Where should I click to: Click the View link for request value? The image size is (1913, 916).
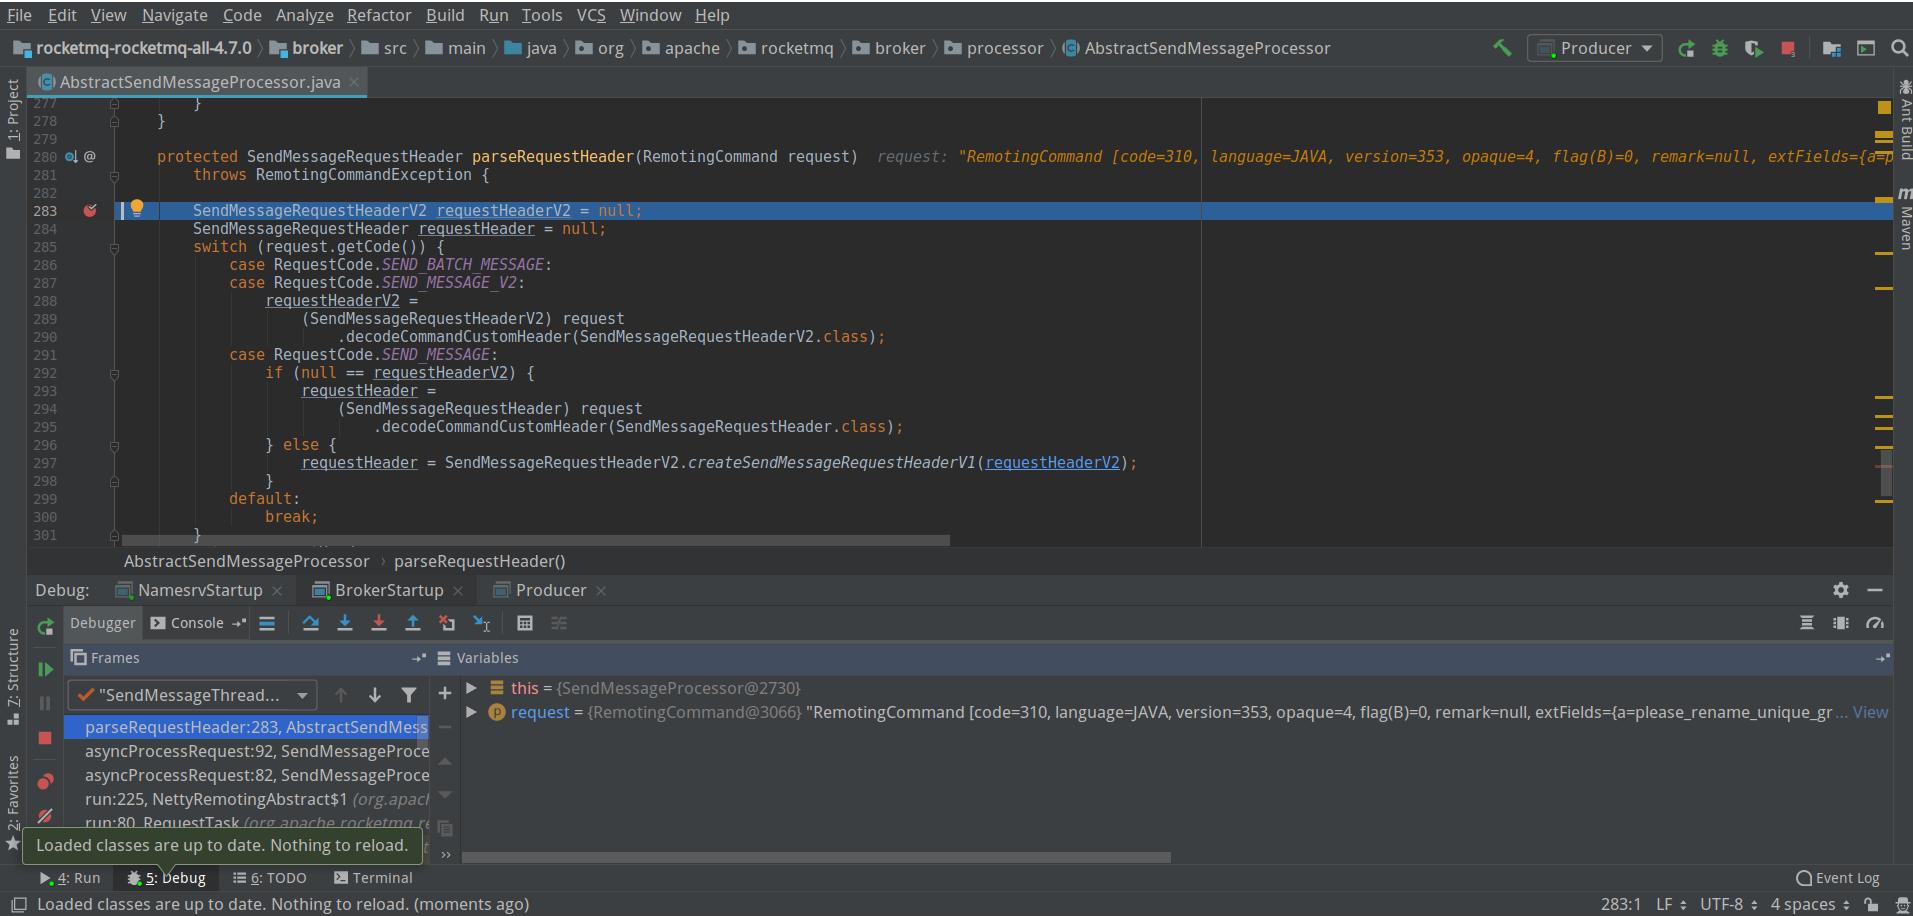[1869, 712]
